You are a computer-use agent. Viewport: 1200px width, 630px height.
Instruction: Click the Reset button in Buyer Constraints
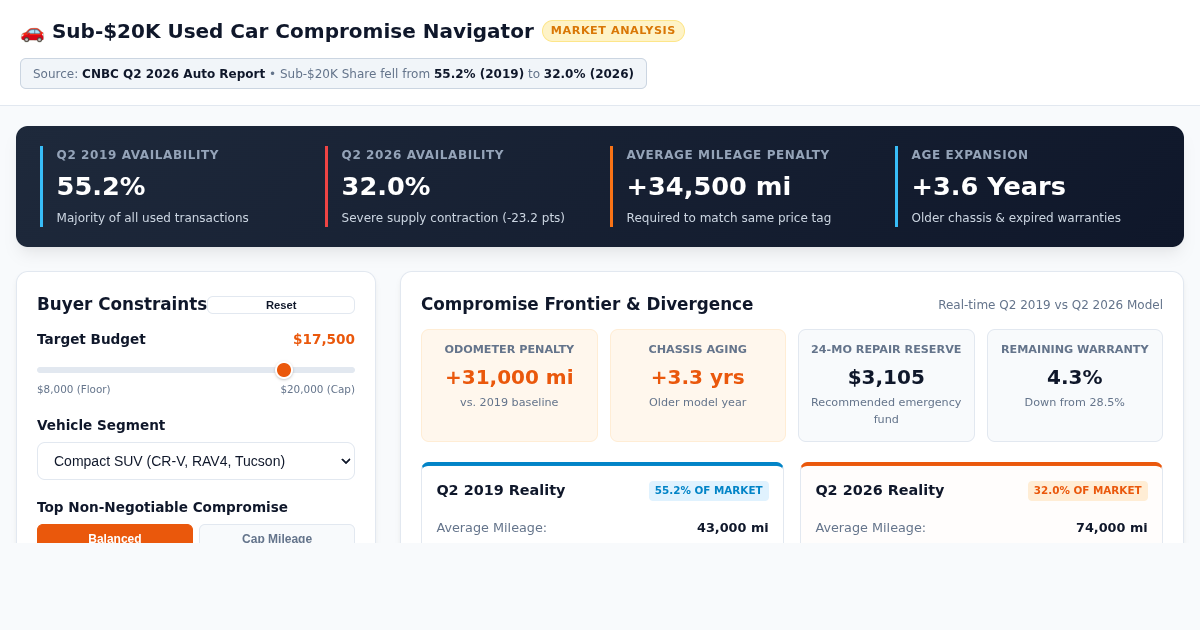[x=281, y=305]
